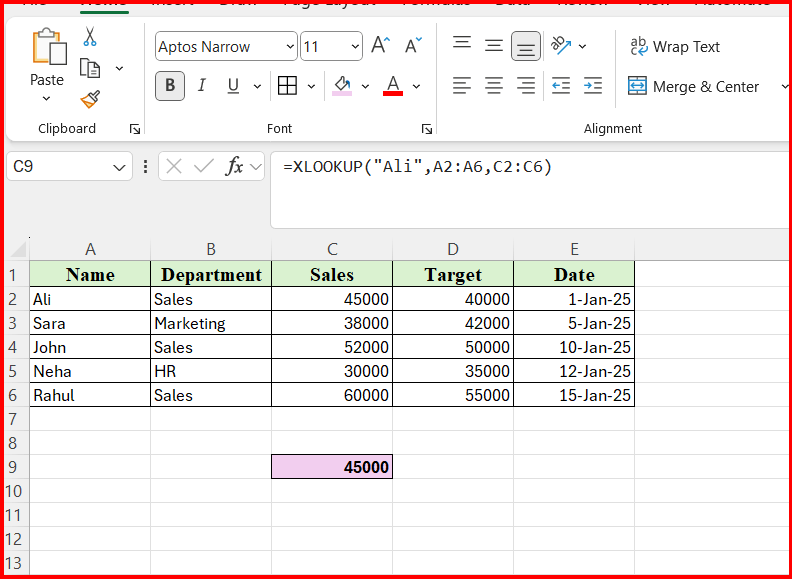Expand the Name Box dropdown arrow
The width and height of the screenshot is (792, 579).
119,167
